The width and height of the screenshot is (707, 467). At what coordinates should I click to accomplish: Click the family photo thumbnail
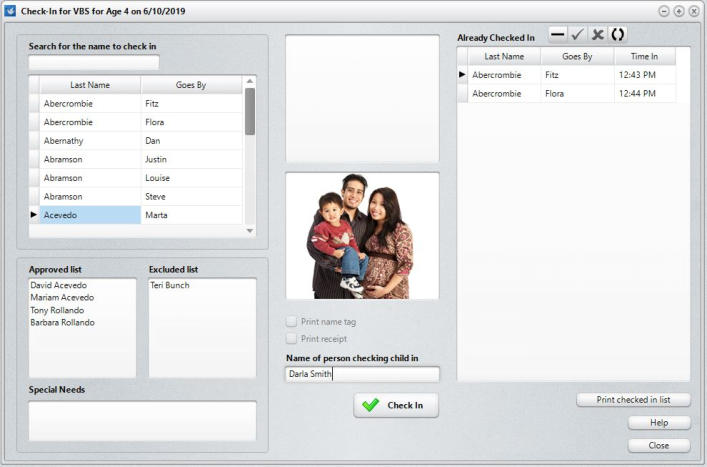coord(363,236)
